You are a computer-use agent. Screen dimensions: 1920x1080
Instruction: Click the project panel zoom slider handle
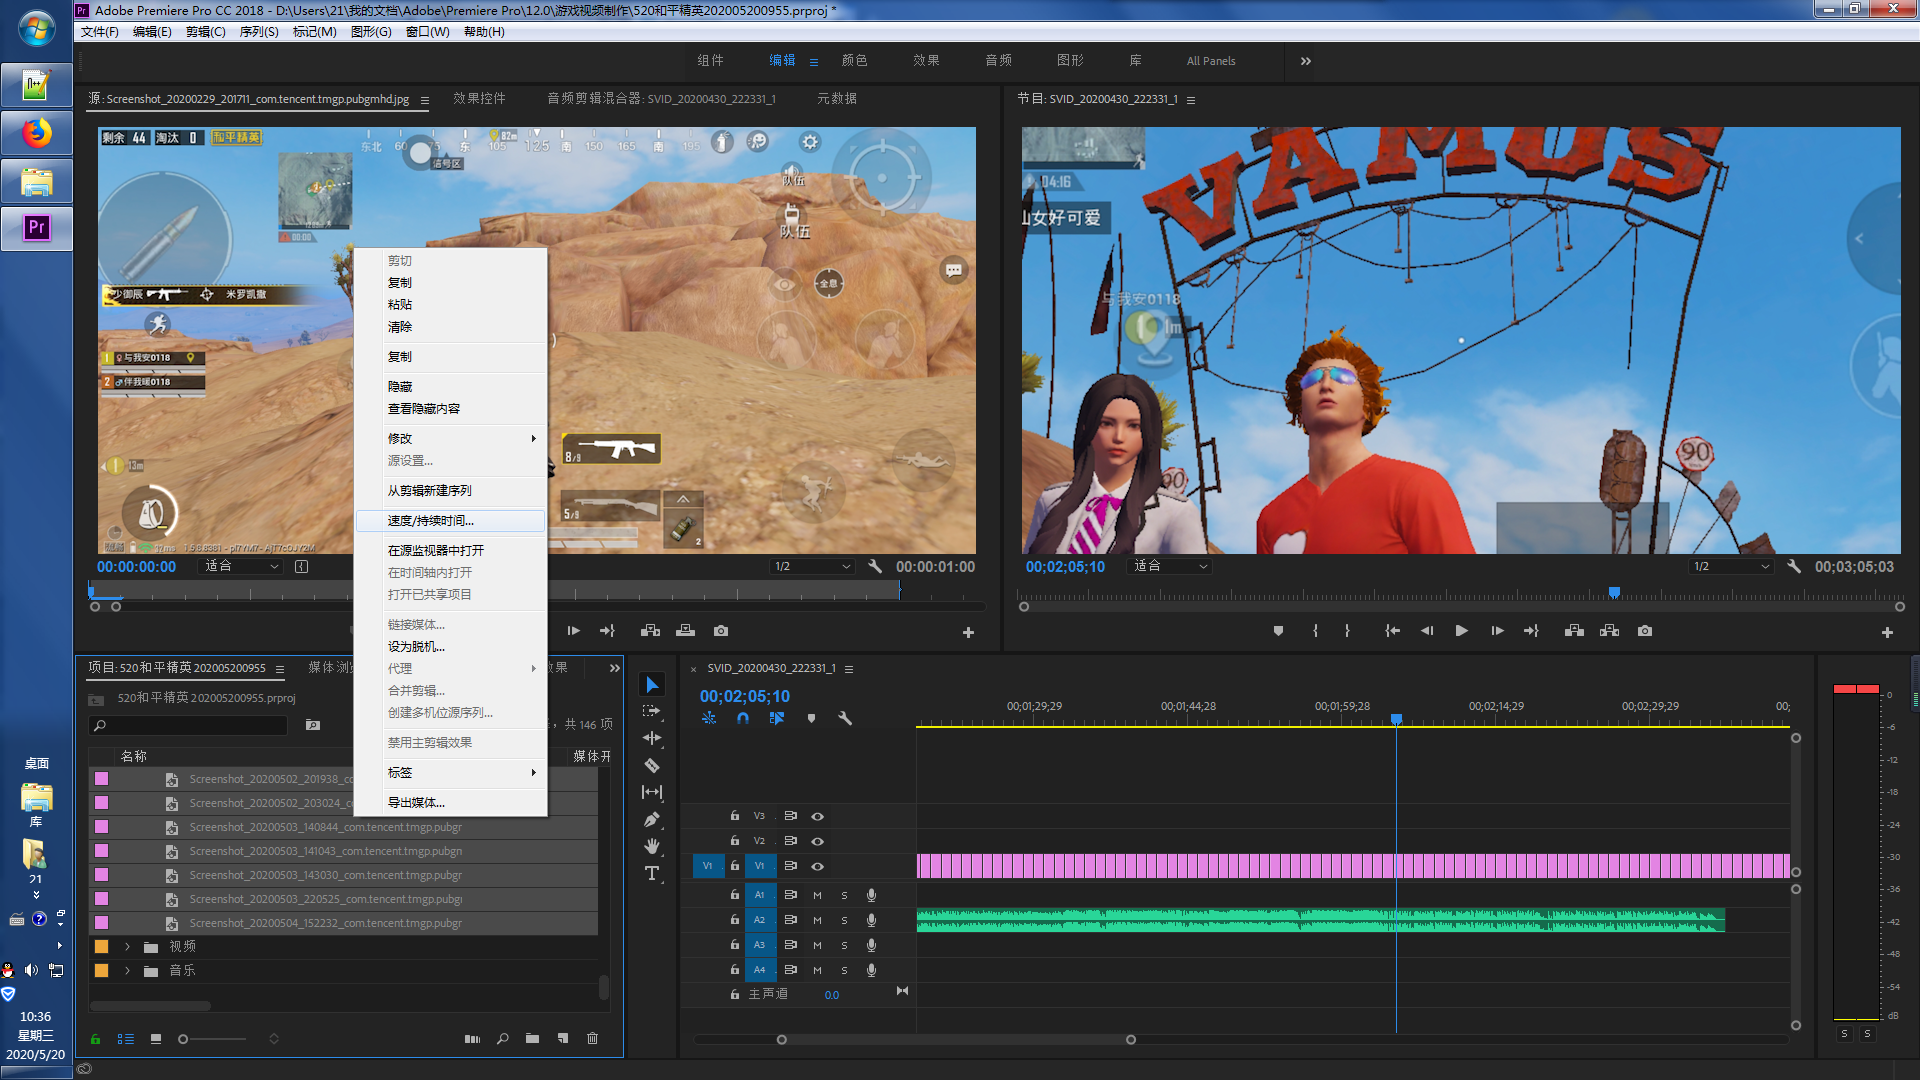click(x=183, y=1039)
